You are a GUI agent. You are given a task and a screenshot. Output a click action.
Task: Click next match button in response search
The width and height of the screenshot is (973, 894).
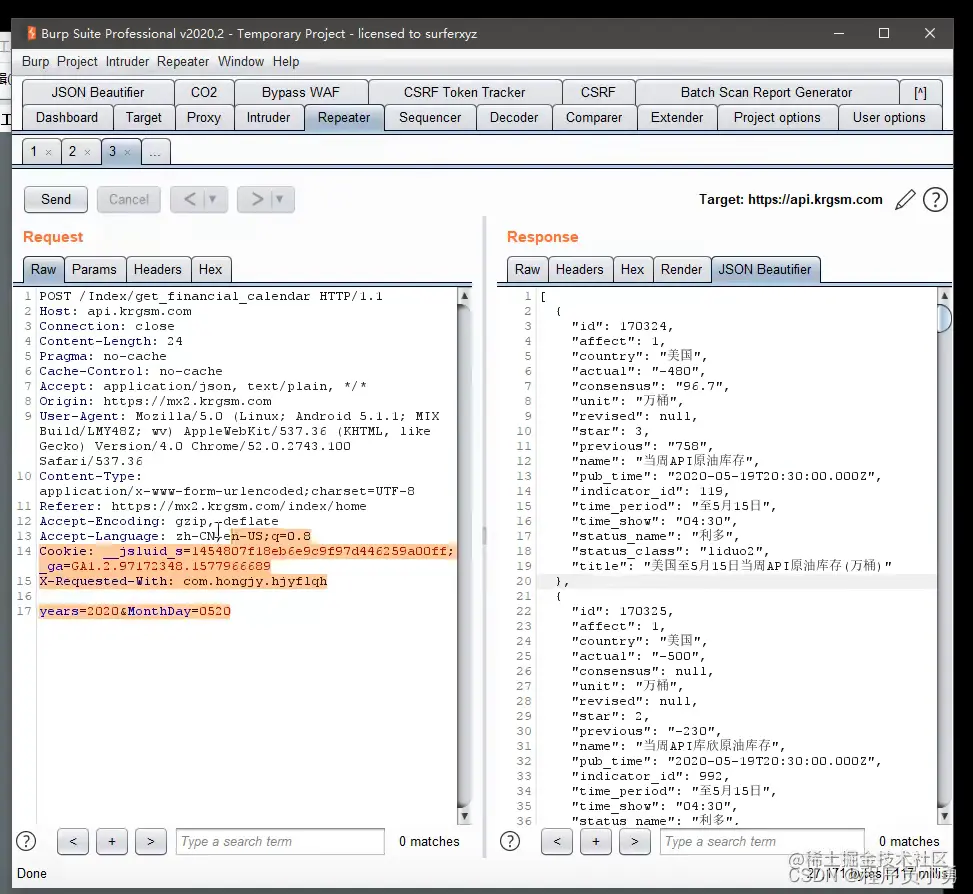pos(634,841)
